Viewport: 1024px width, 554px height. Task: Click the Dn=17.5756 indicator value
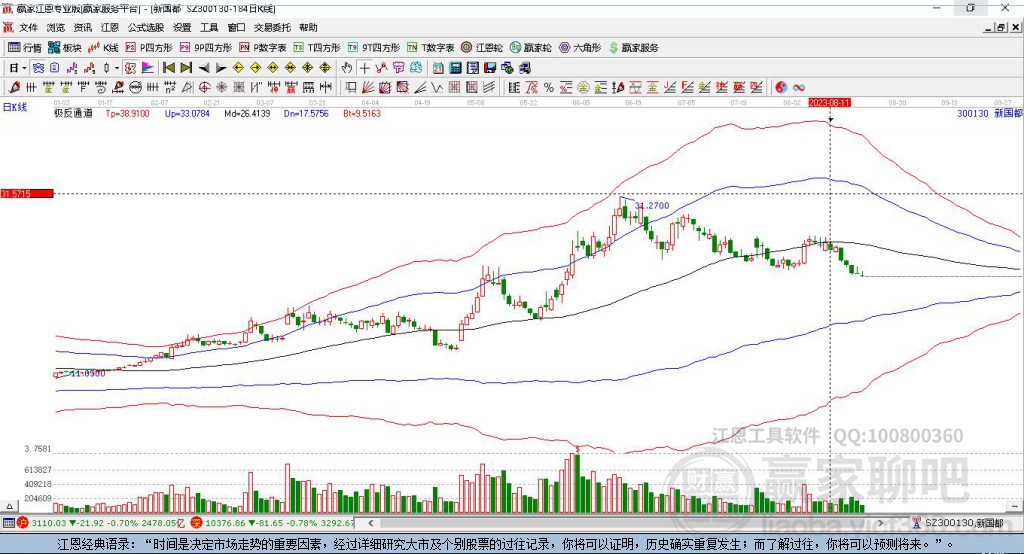(x=306, y=114)
